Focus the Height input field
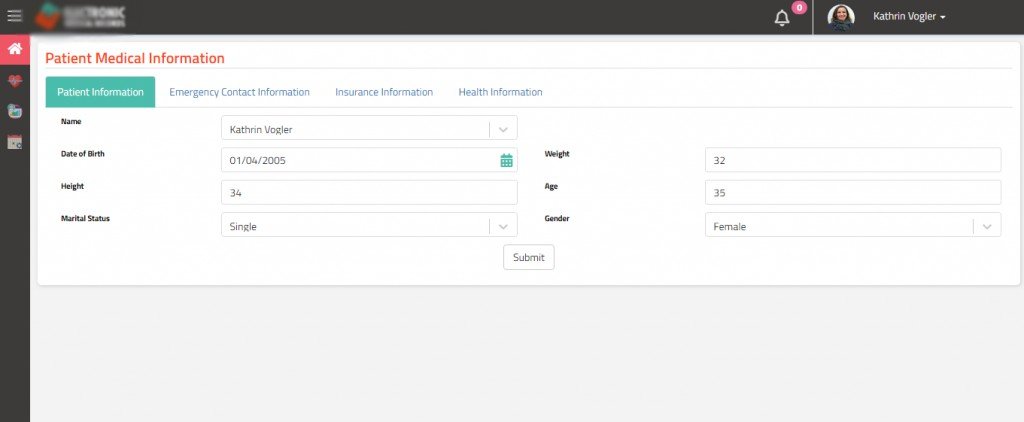This screenshot has height=422, width=1024. [368, 193]
